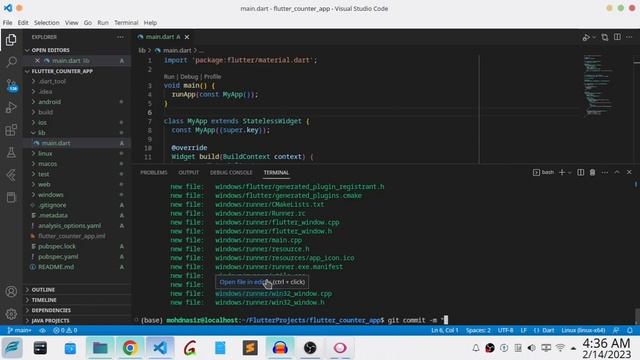Click errors and warnings count in status bar
640x360 pixels.
tap(65, 330)
